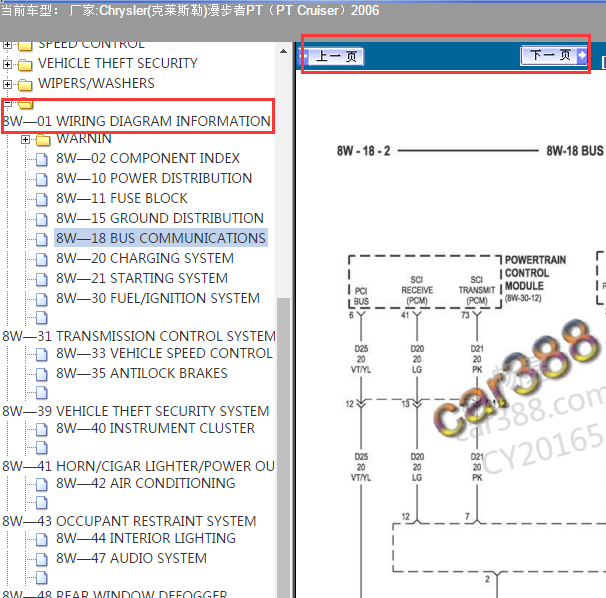Click page icon beside 8W—11 FUSE BLOCK

[42, 199]
